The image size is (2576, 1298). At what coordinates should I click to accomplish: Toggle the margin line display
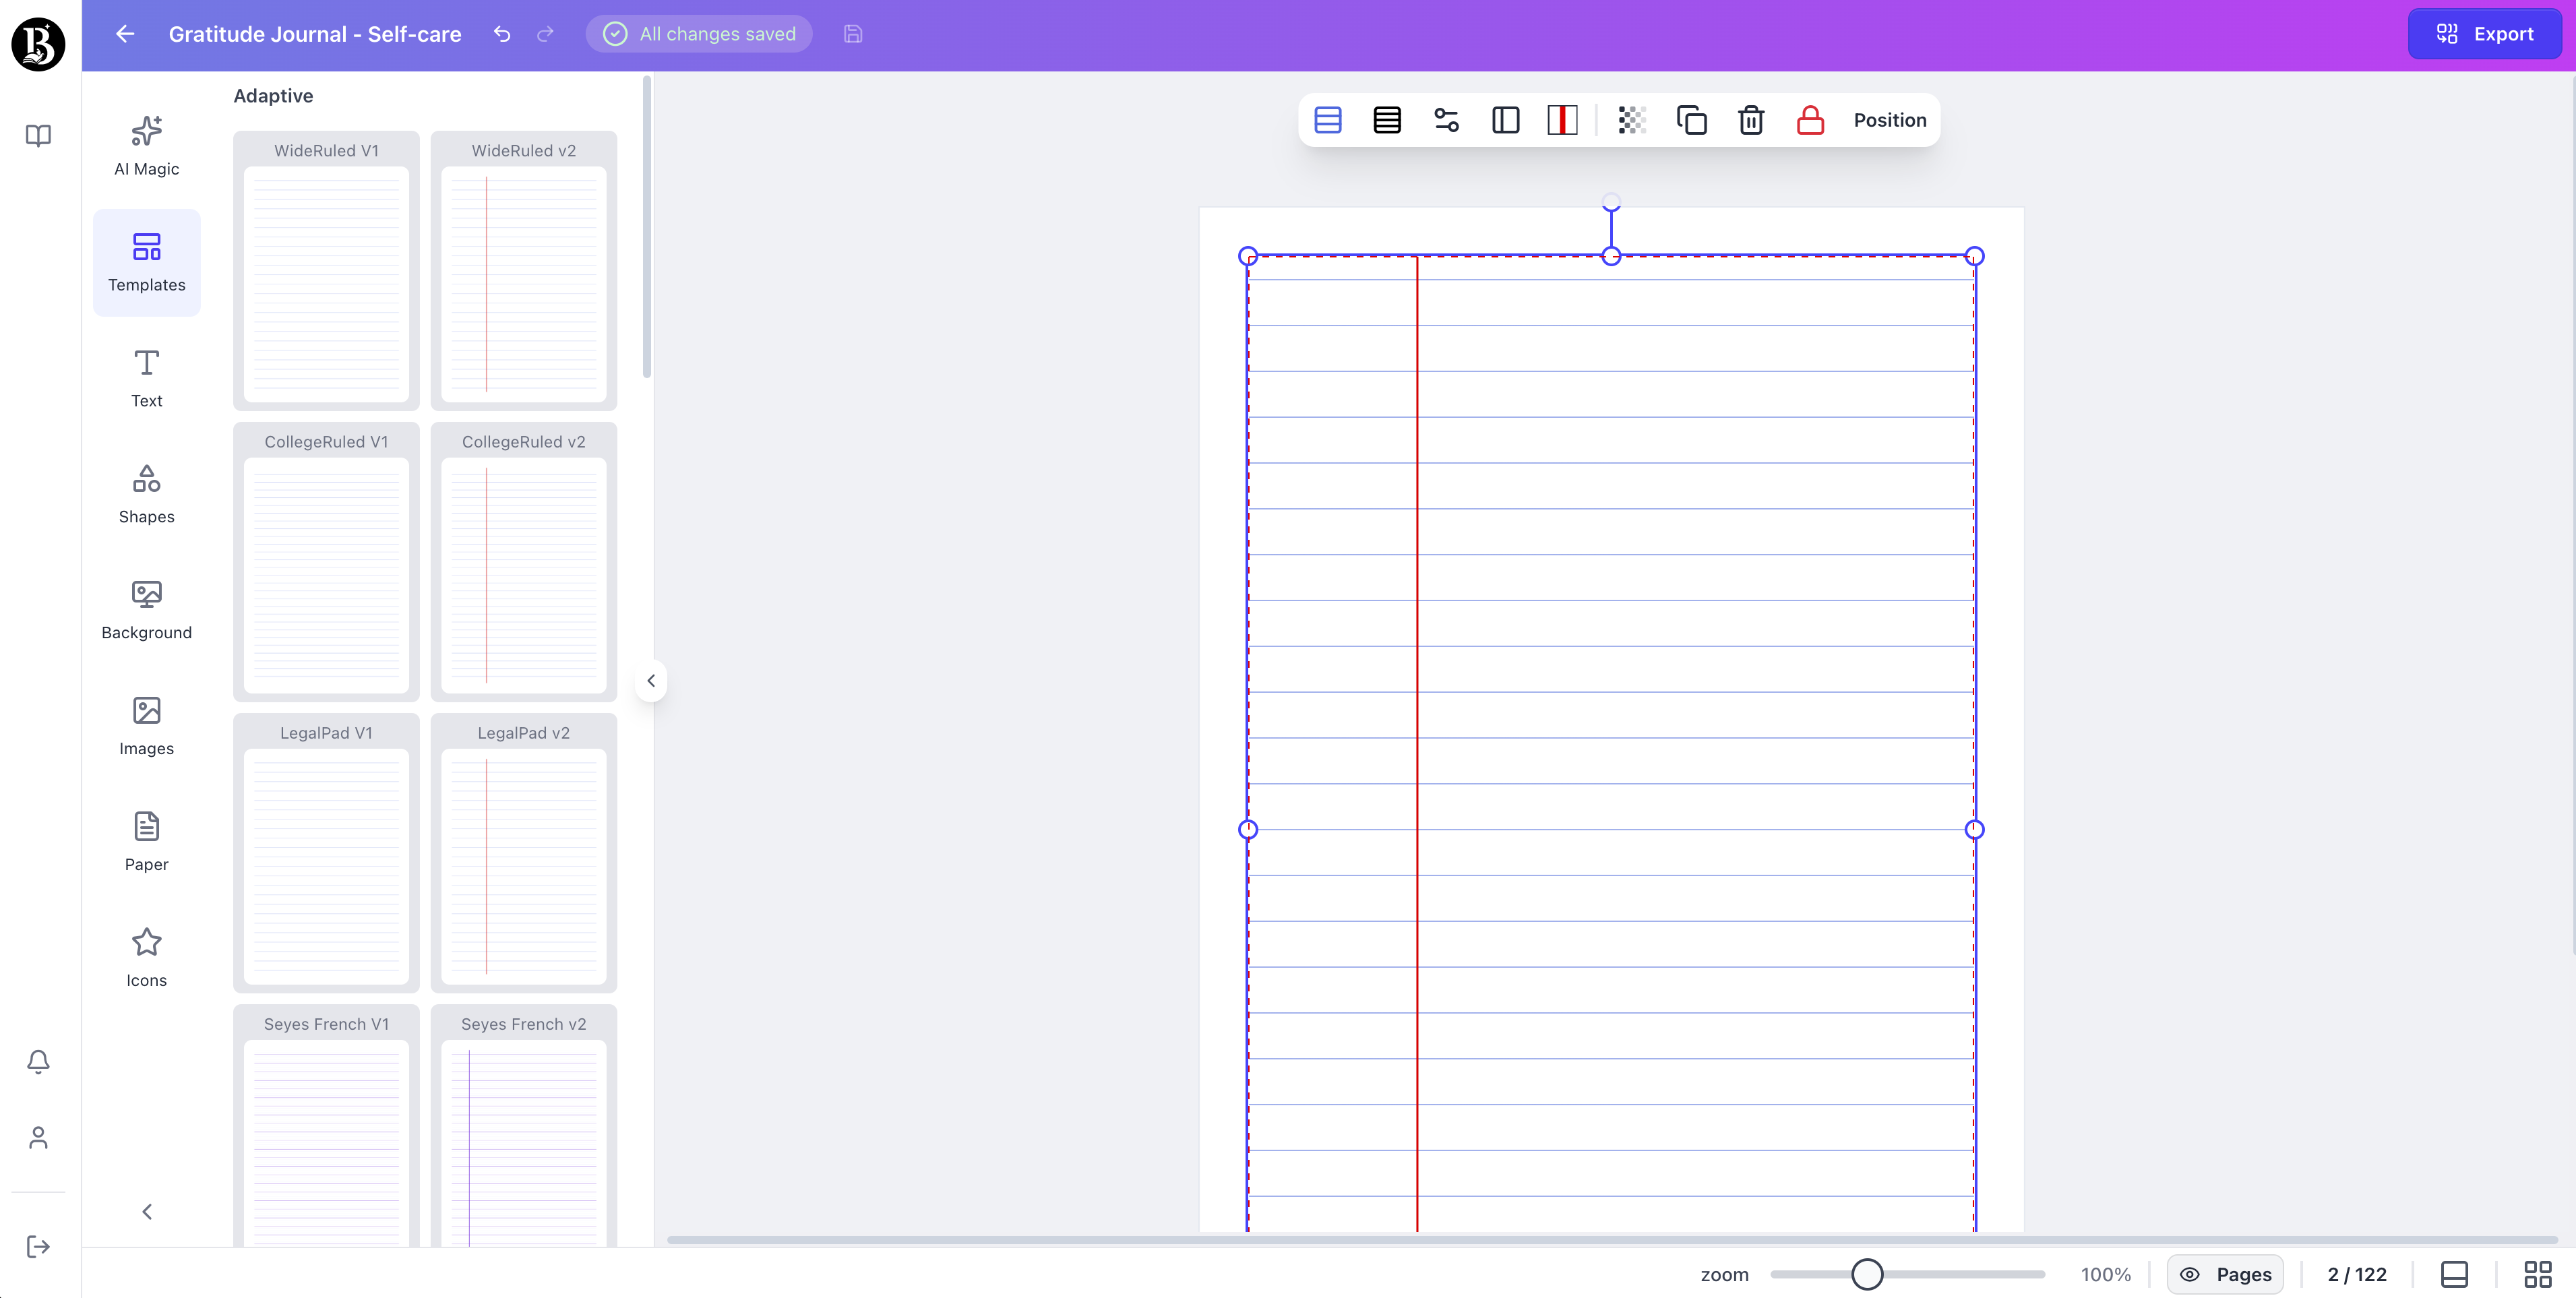coord(1562,120)
